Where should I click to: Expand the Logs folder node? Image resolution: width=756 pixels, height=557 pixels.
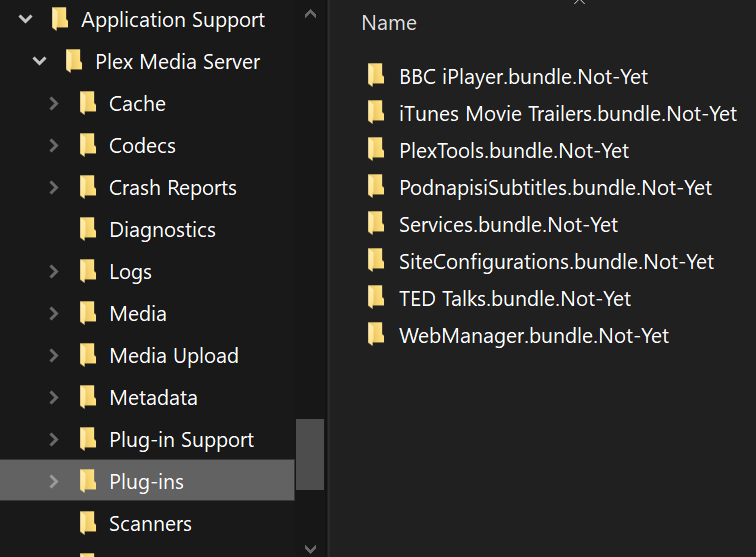pos(54,272)
